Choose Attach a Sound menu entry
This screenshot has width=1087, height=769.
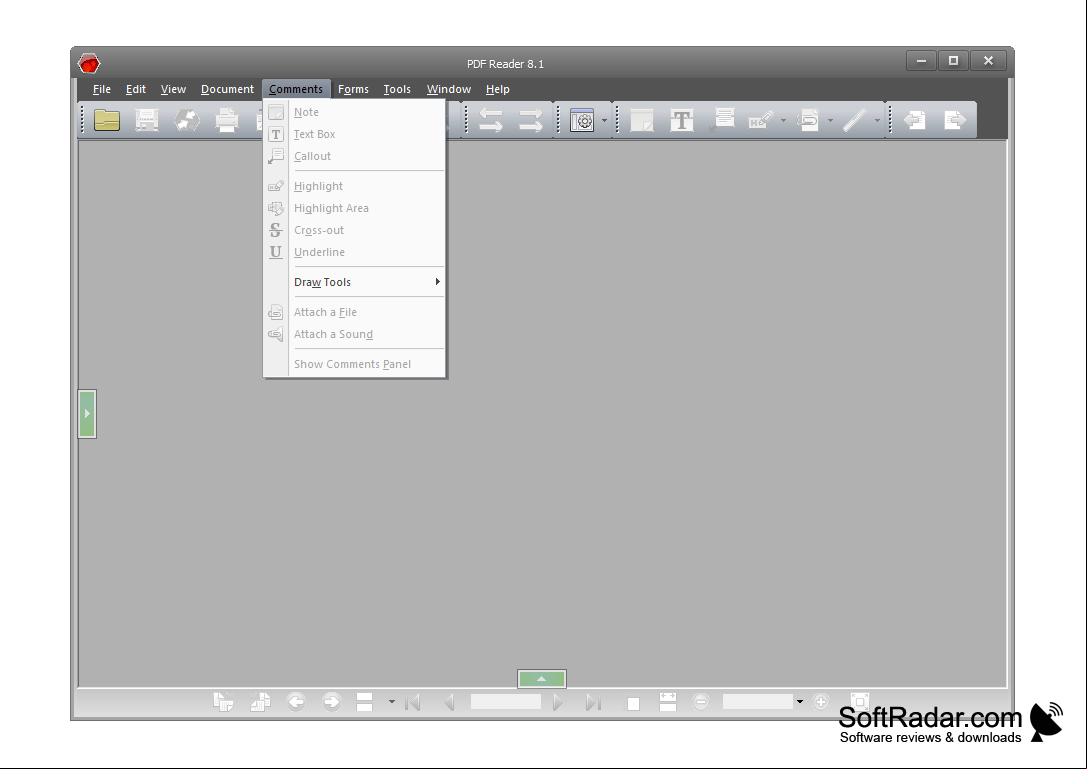point(354,334)
